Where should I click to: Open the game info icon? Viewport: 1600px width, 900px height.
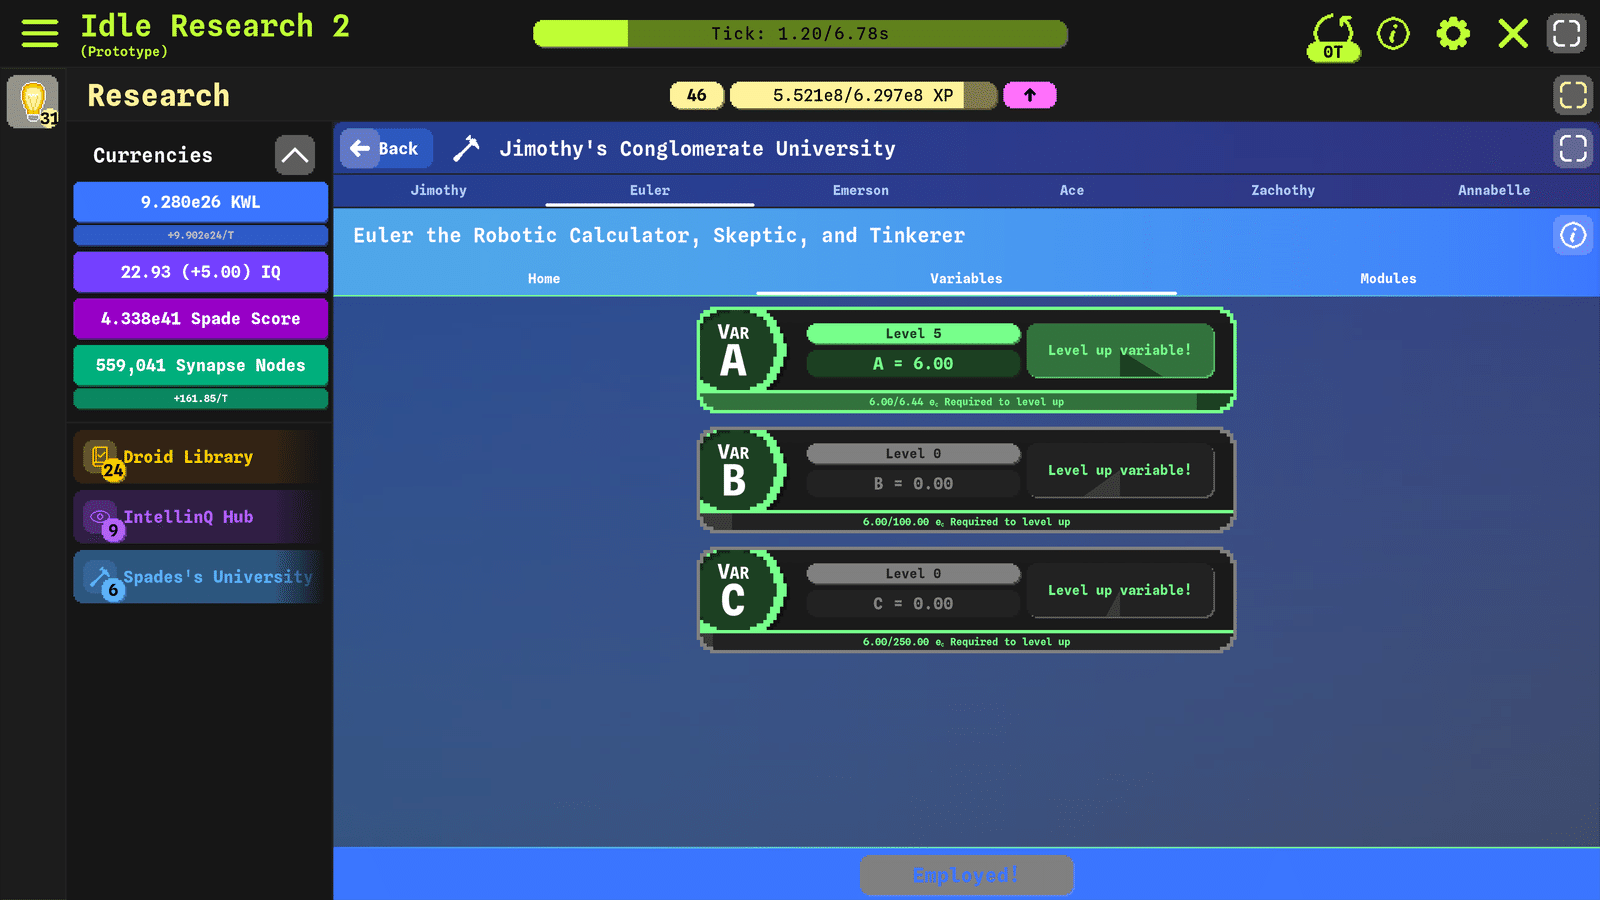point(1393,34)
